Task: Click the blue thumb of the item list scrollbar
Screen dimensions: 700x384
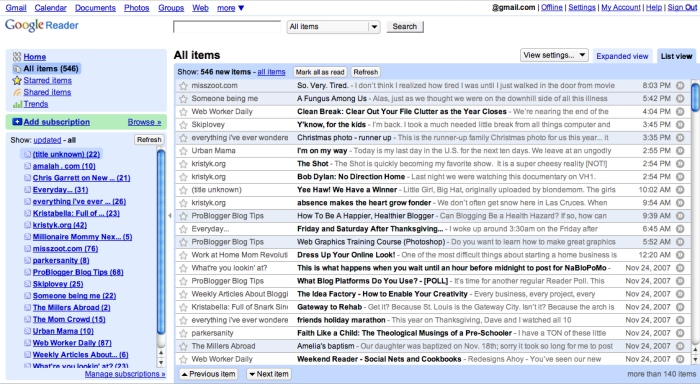Action: (695, 96)
